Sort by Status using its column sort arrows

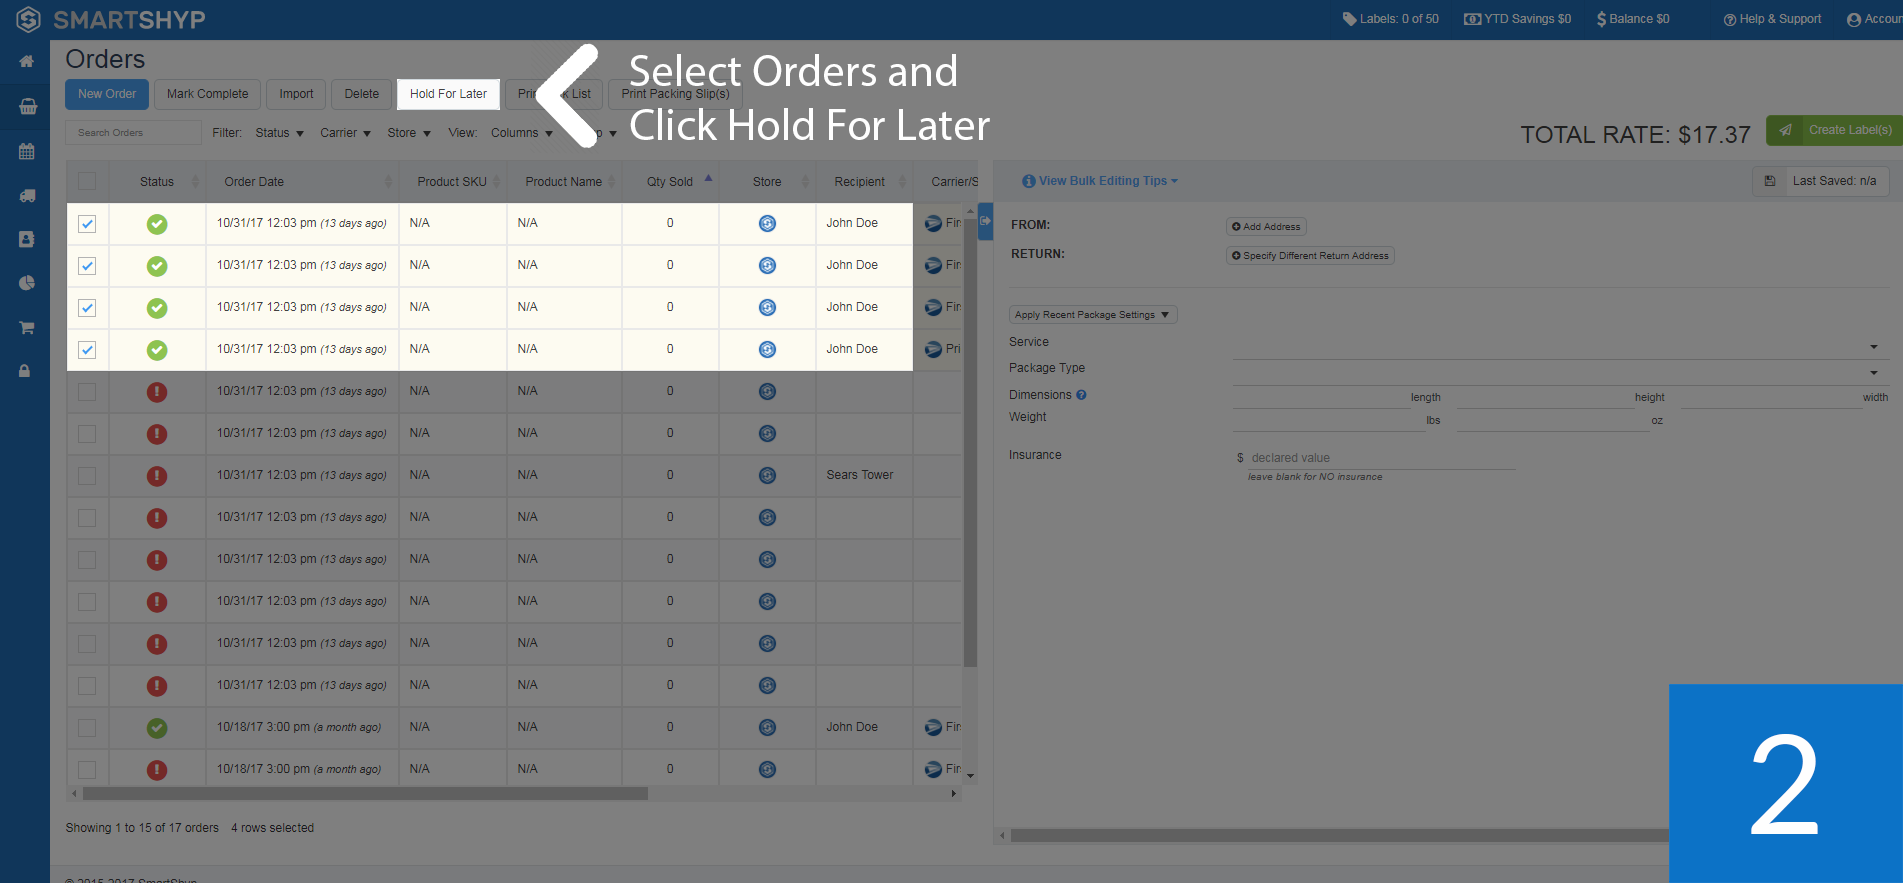(x=195, y=181)
